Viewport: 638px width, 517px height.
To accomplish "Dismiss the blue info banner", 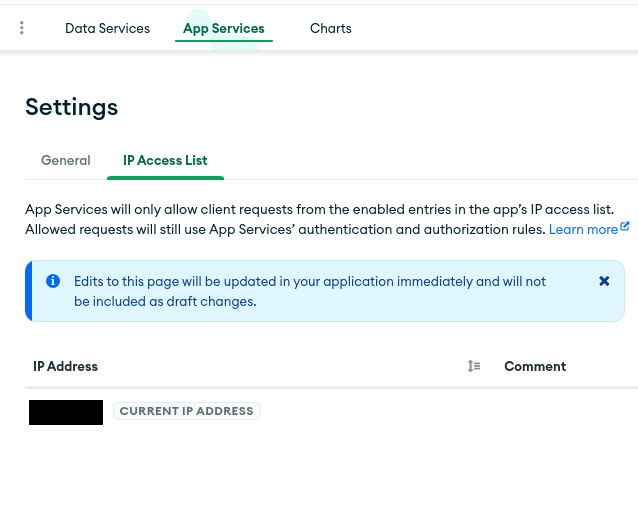I will click(604, 281).
